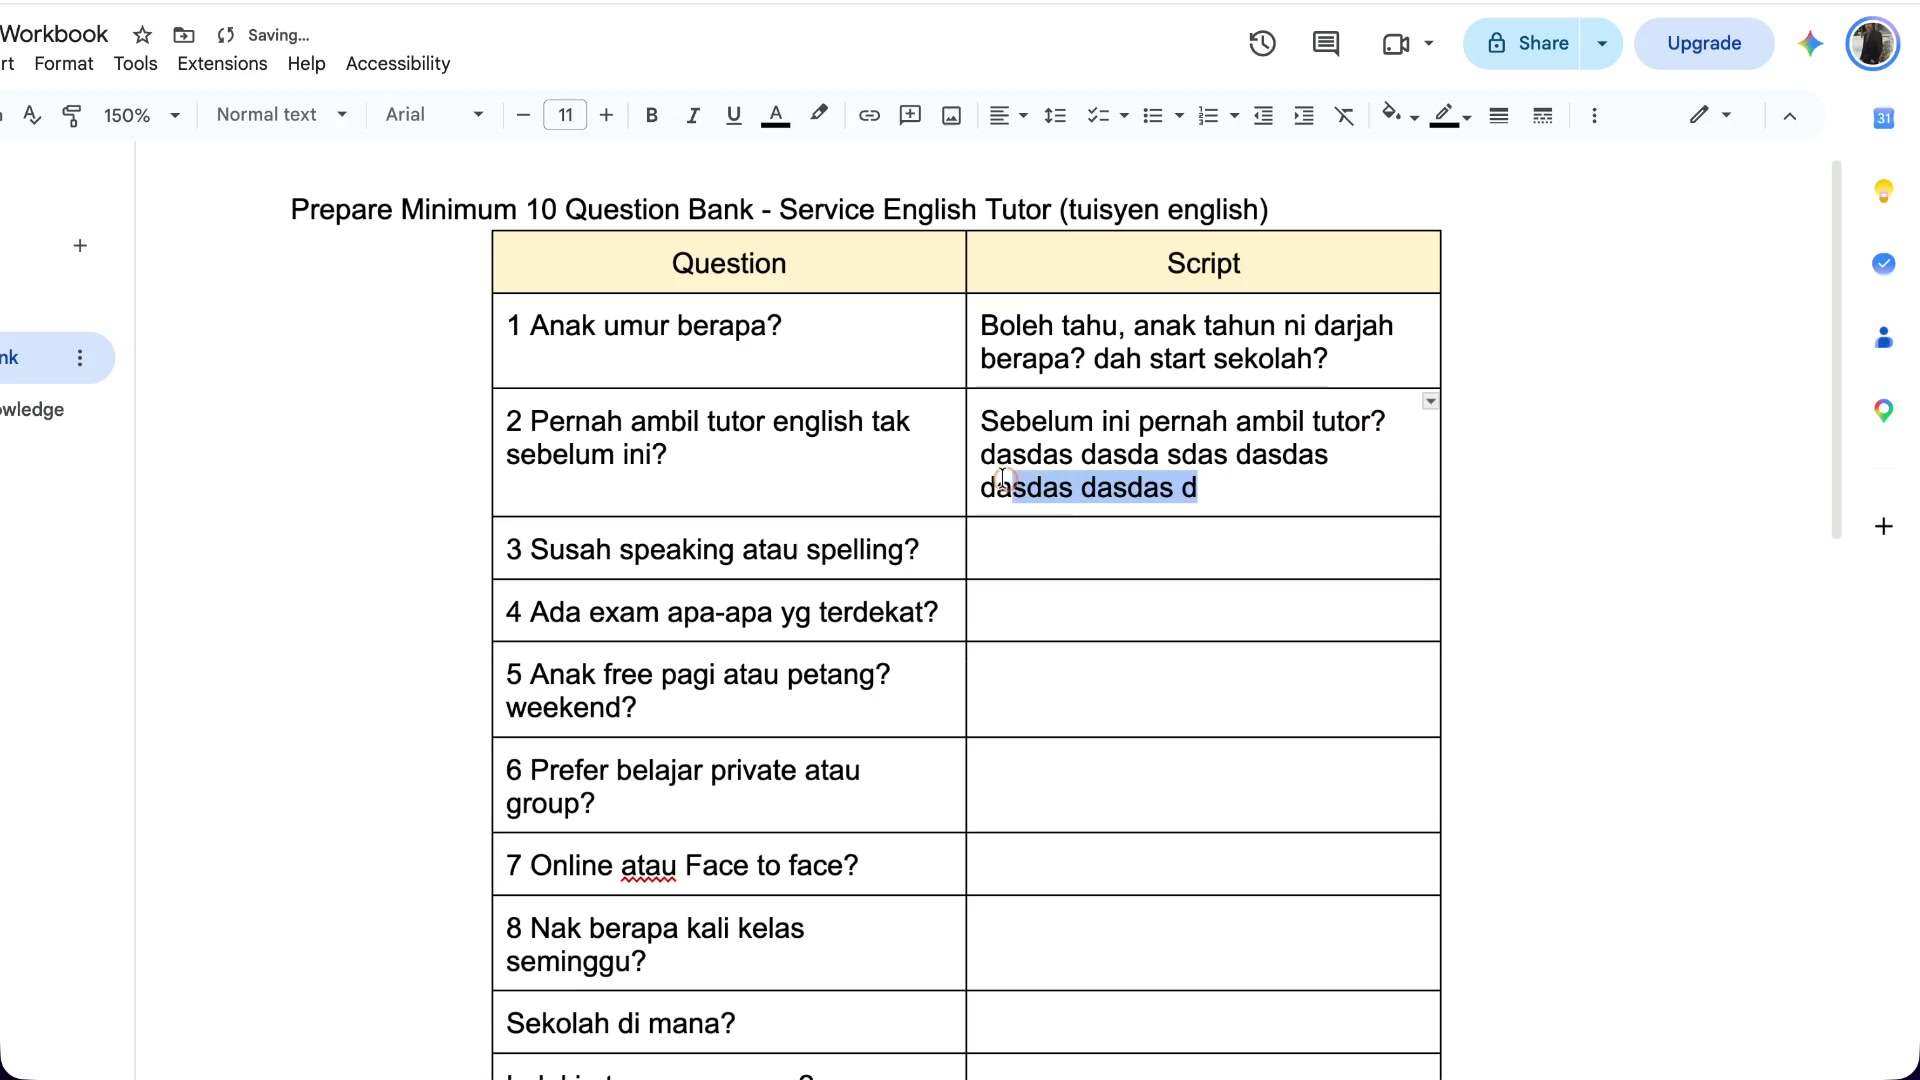1920x1080 pixels.
Task: Clear formatting from selected text
Action: tap(1345, 115)
